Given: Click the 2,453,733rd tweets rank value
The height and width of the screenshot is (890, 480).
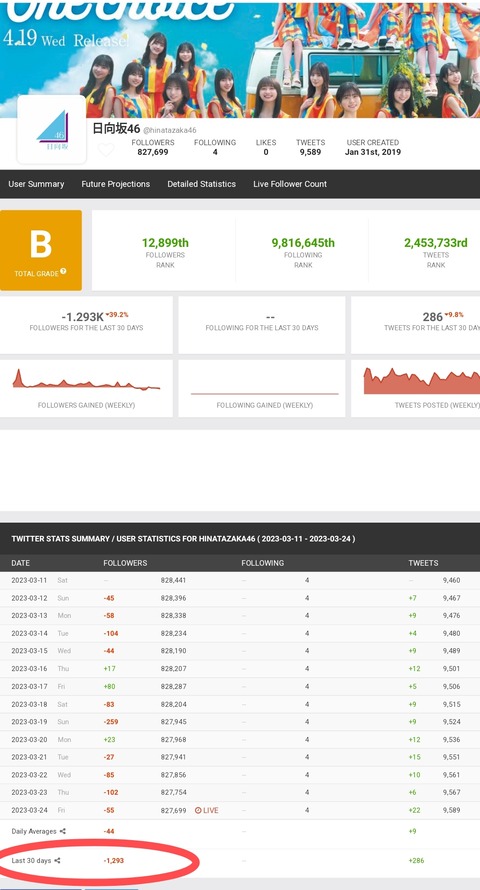Looking at the screenshot, I should tap(436, 243).
